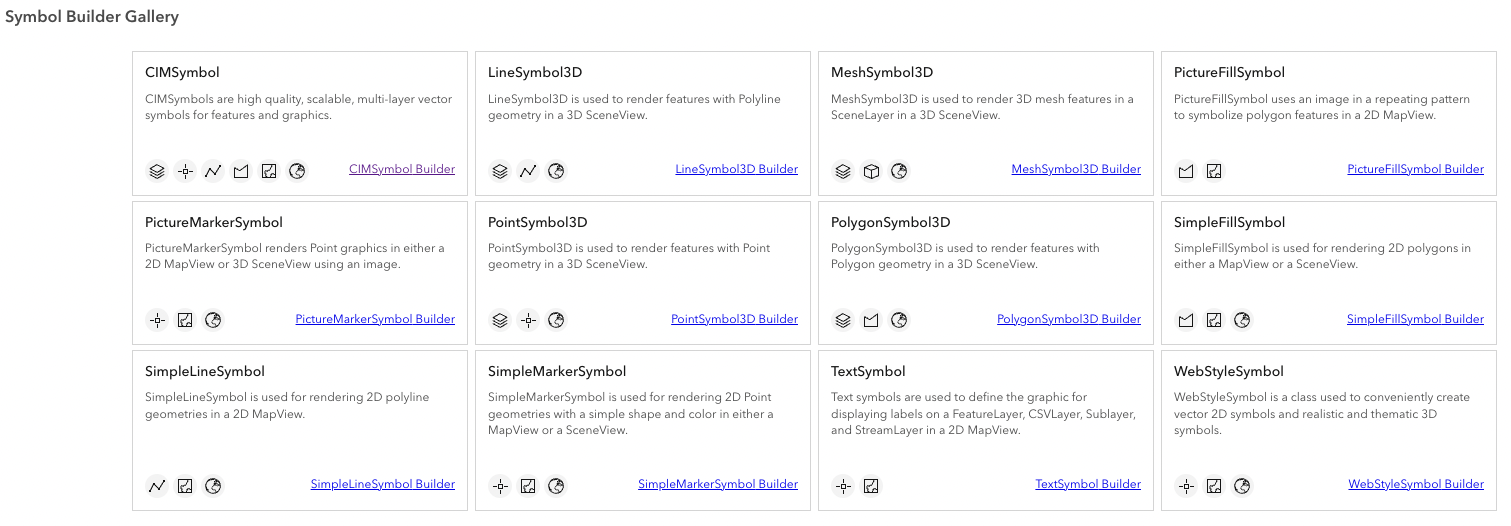This screenshot has height=526, width=1511.
Task: Click the polyline icon in LineSymbol3D card
Action: (x=528, y=171)
